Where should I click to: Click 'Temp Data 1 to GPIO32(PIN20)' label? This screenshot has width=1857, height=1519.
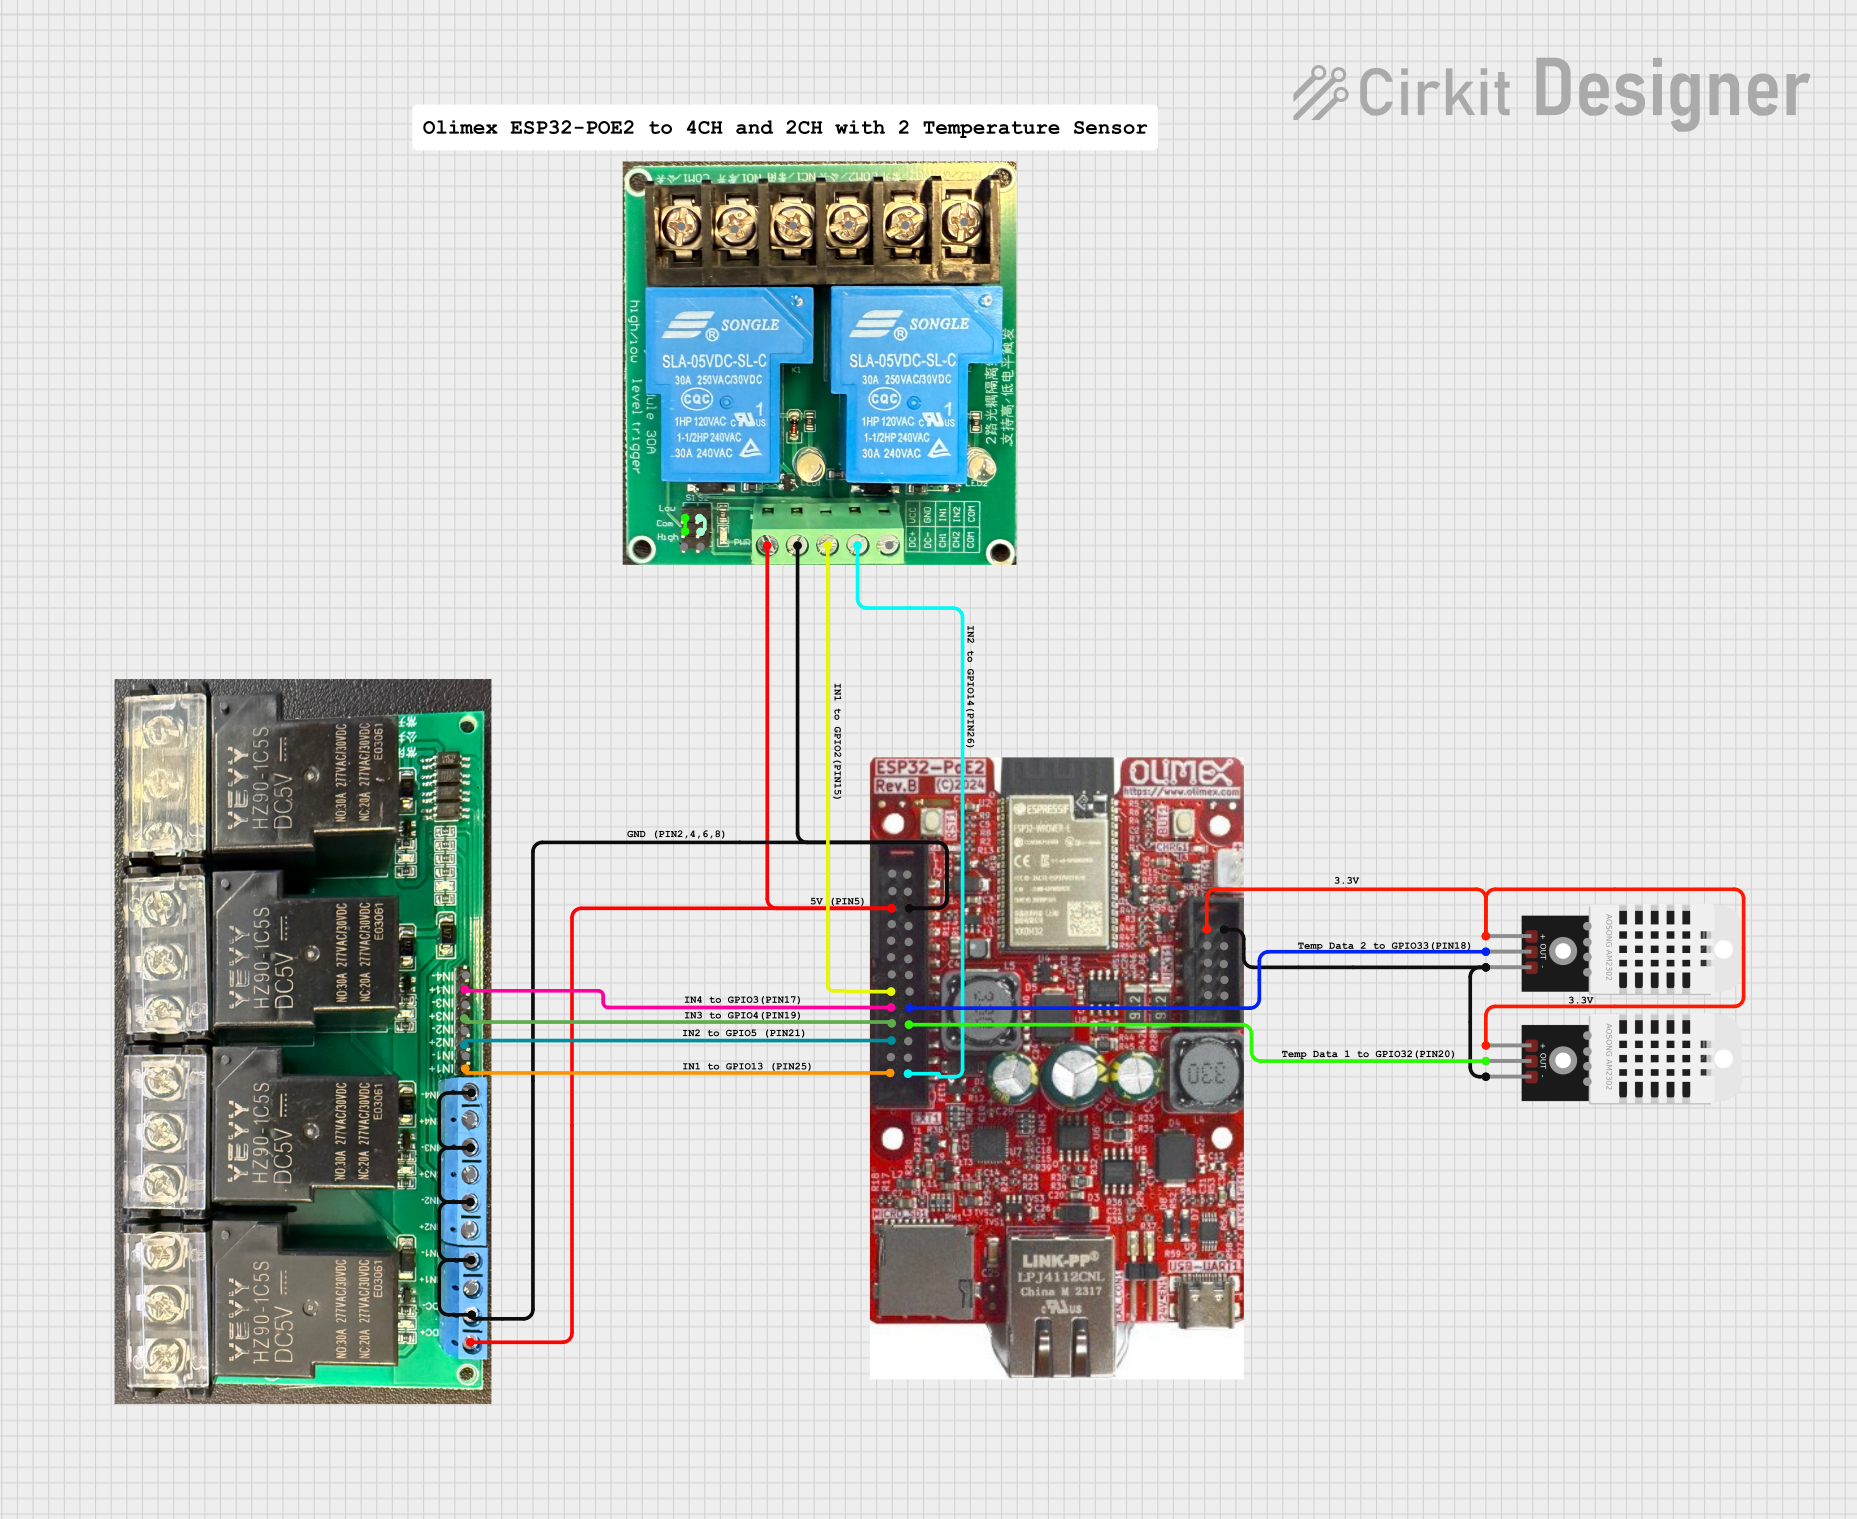pyautogui.click(x=1368, y=1054)
